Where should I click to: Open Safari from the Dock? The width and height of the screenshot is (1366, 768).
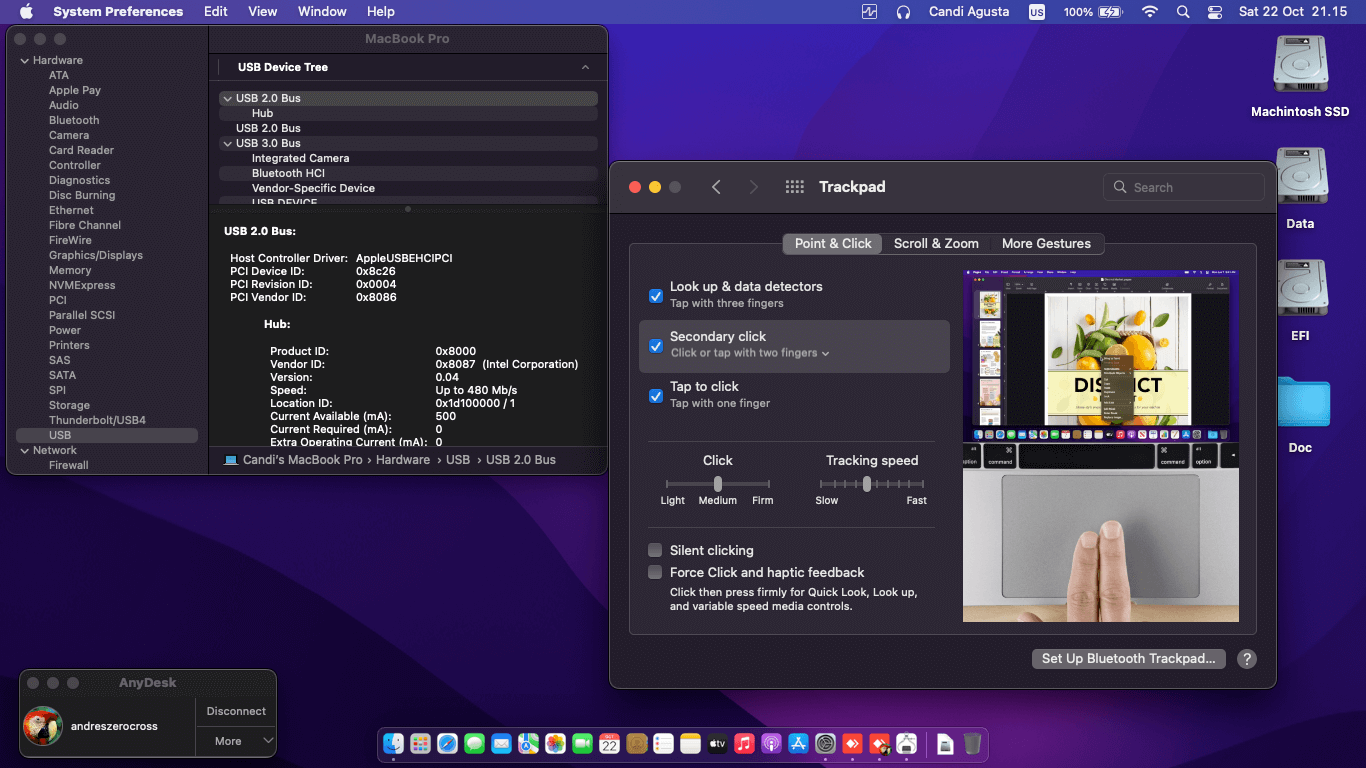coord(447,744)
